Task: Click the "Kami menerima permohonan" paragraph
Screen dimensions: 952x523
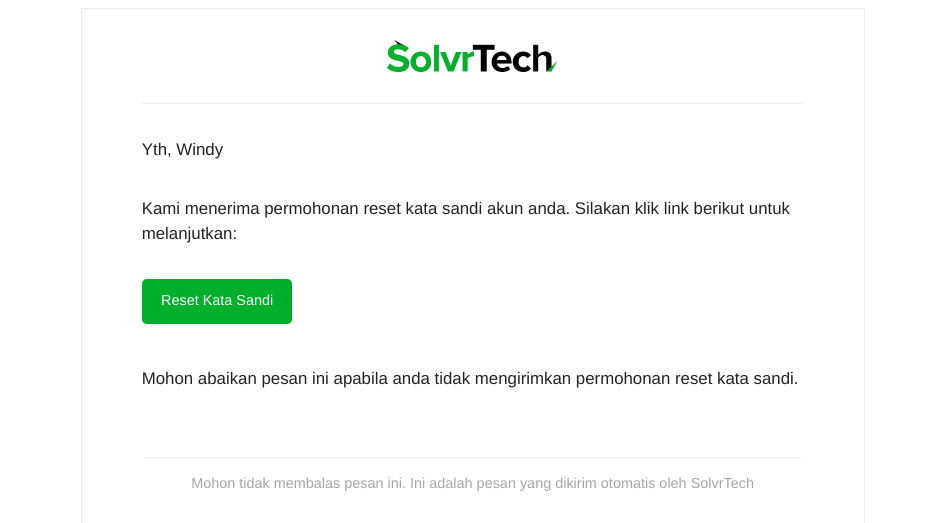Action: pyautogui.click(x=466, y=220)
